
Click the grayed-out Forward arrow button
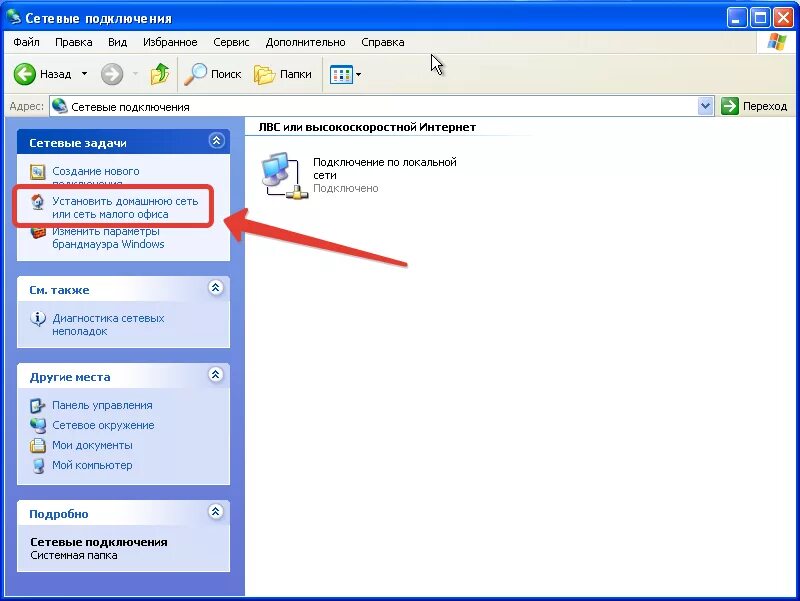pyautogui.click(x=111, y=74)
